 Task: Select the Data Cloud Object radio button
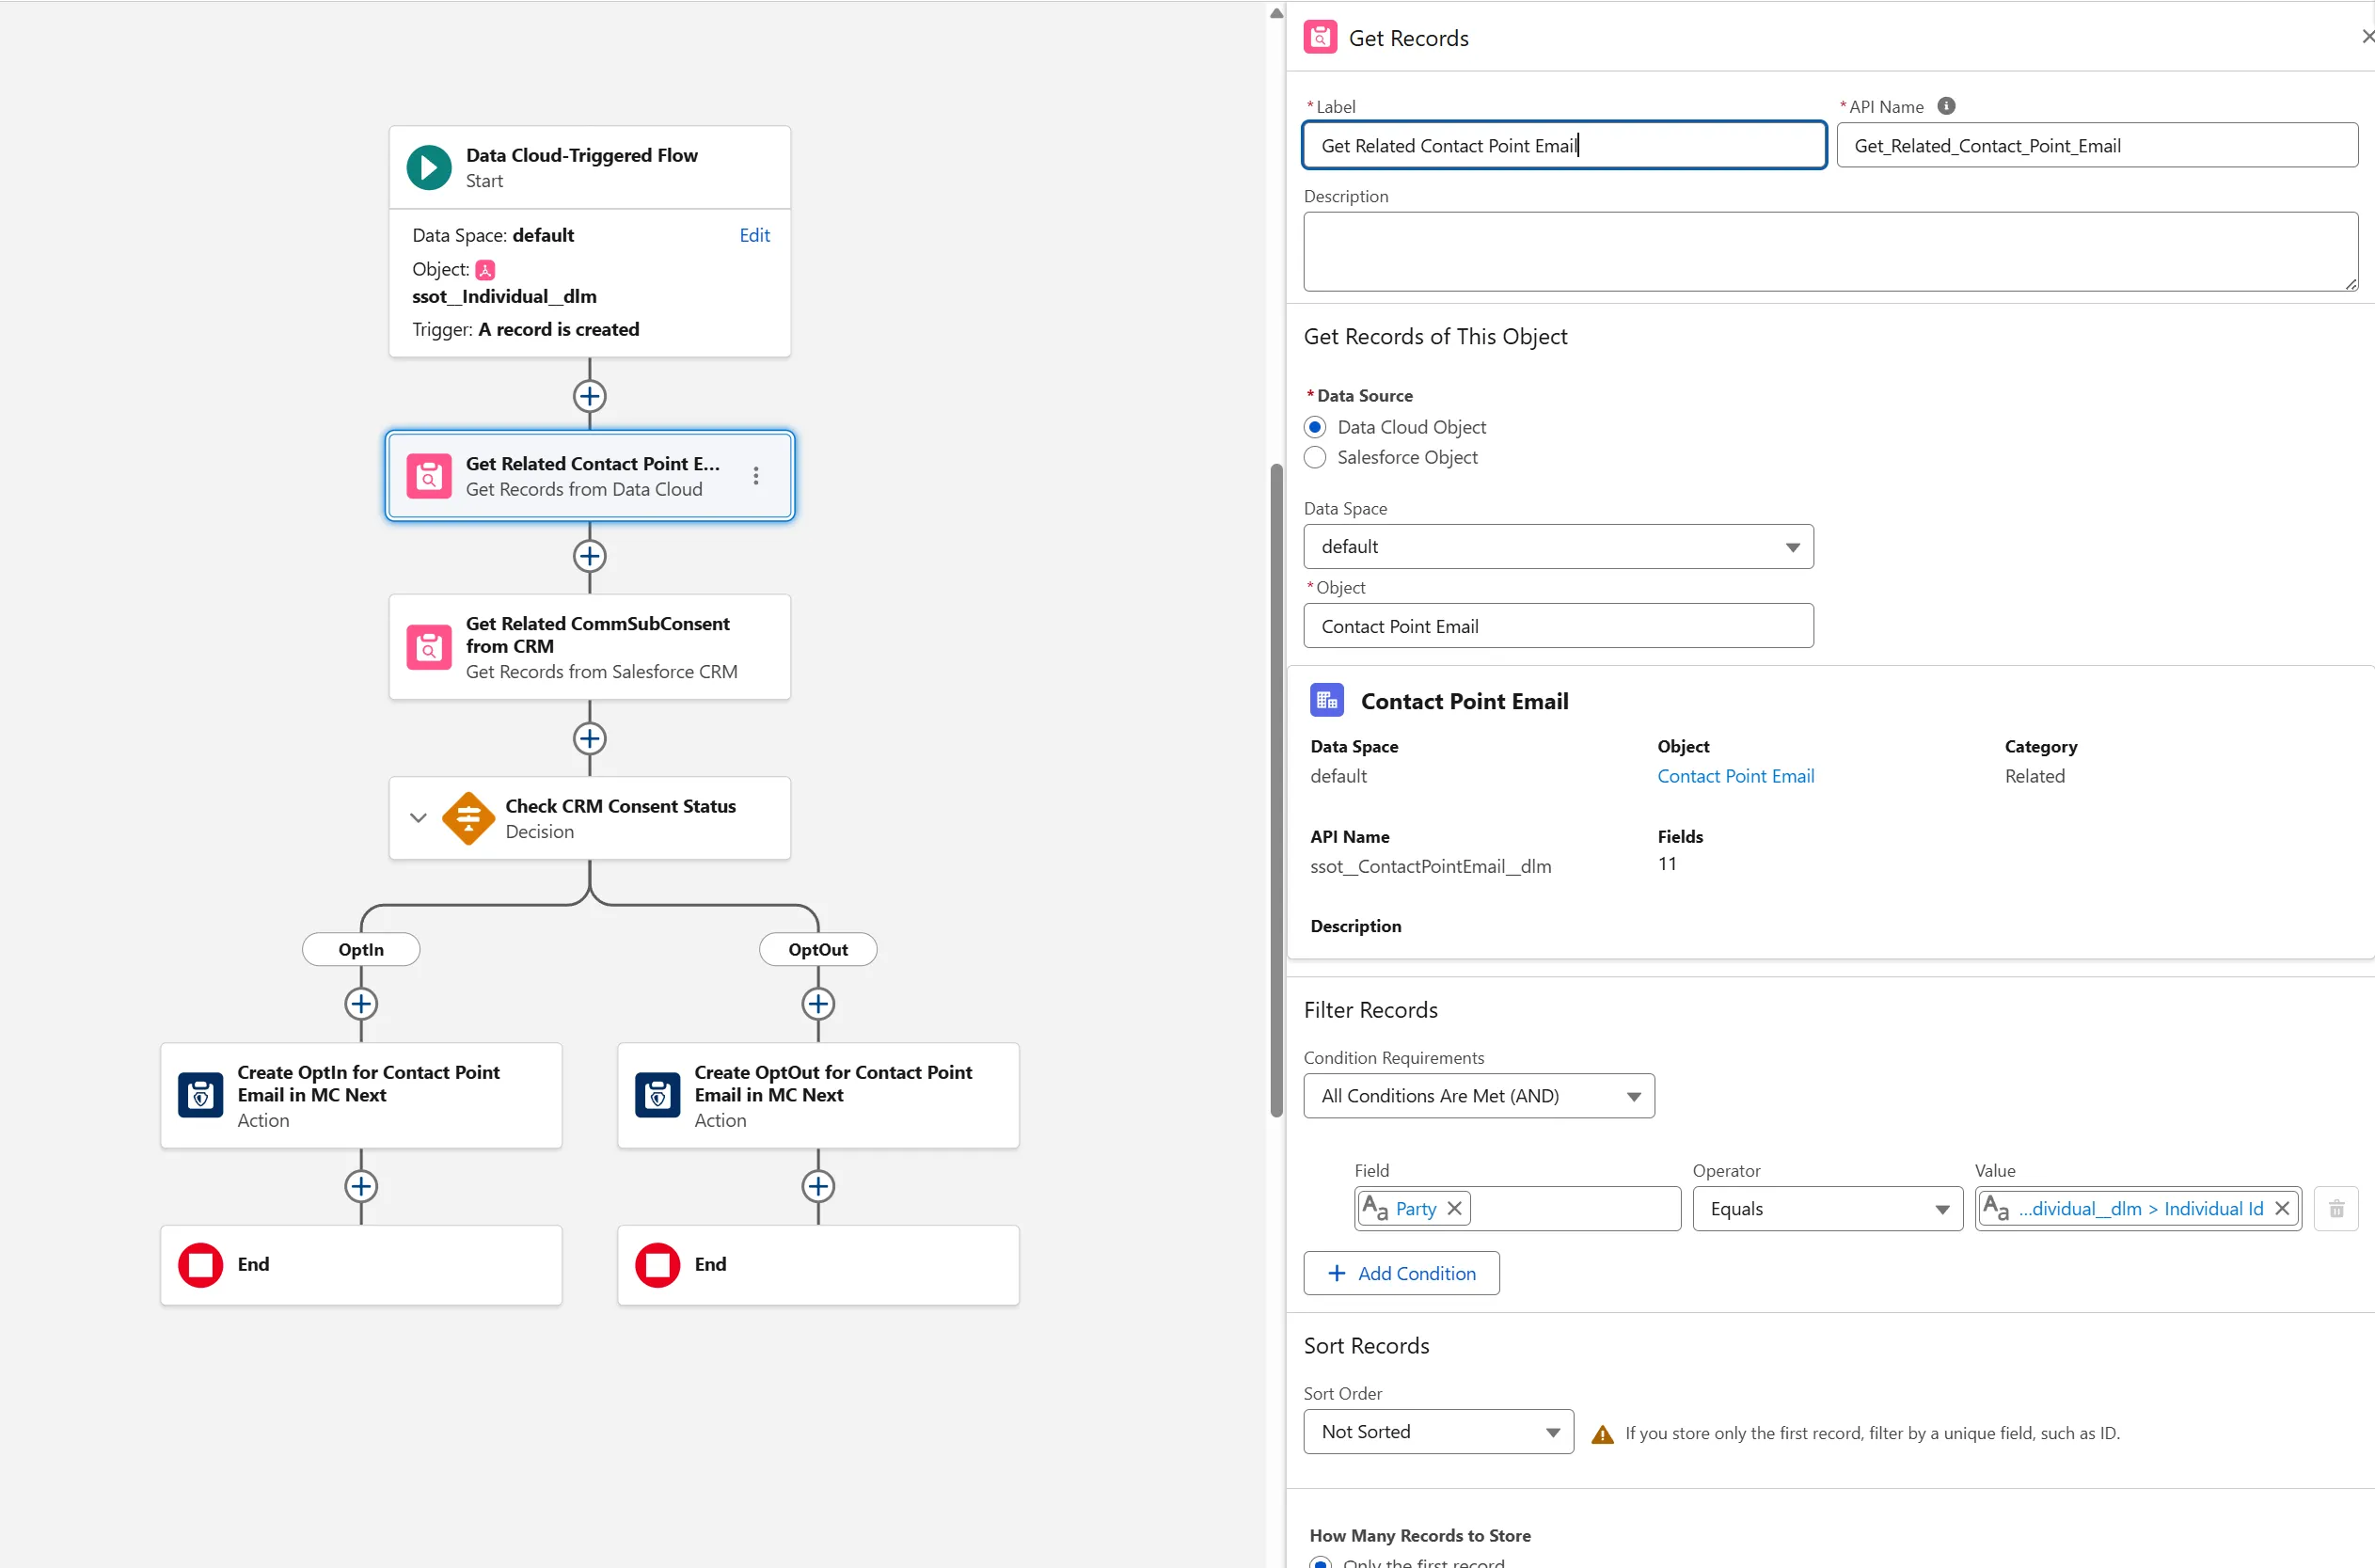coord(1315,427)
